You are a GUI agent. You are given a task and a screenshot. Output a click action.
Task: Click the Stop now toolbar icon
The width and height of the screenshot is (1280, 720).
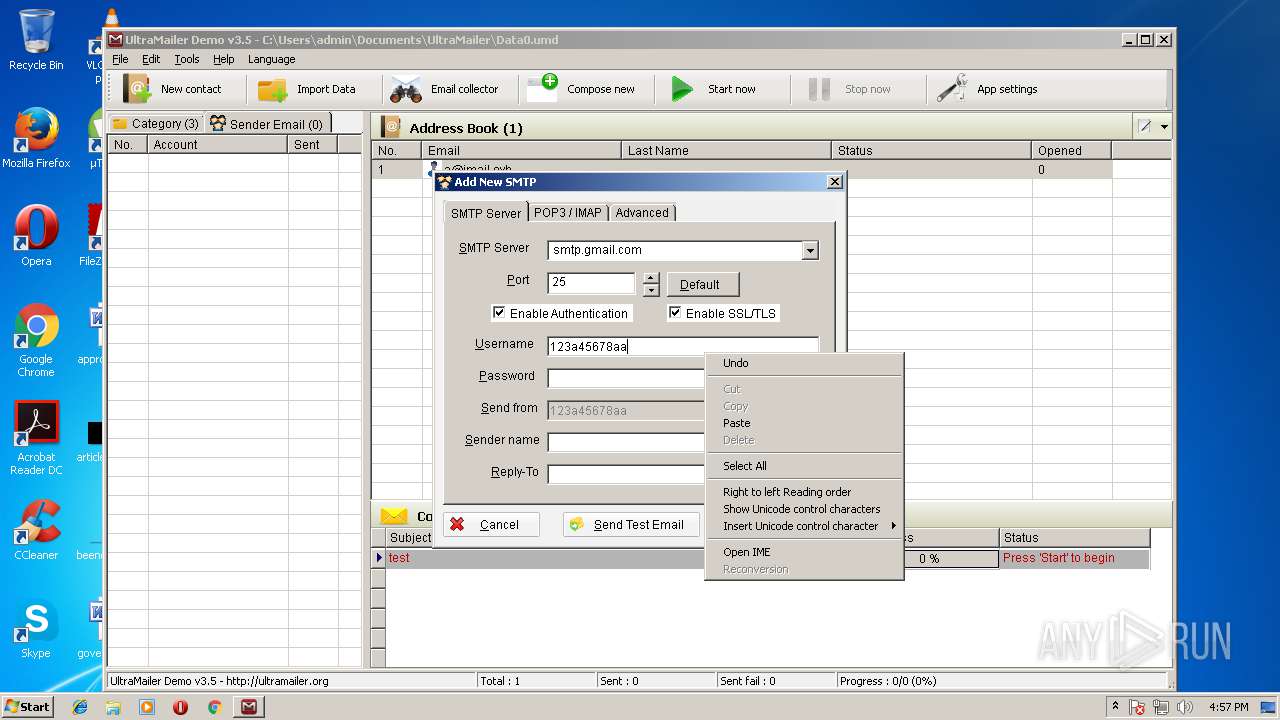pyautogui.click(x=819, y=89)
